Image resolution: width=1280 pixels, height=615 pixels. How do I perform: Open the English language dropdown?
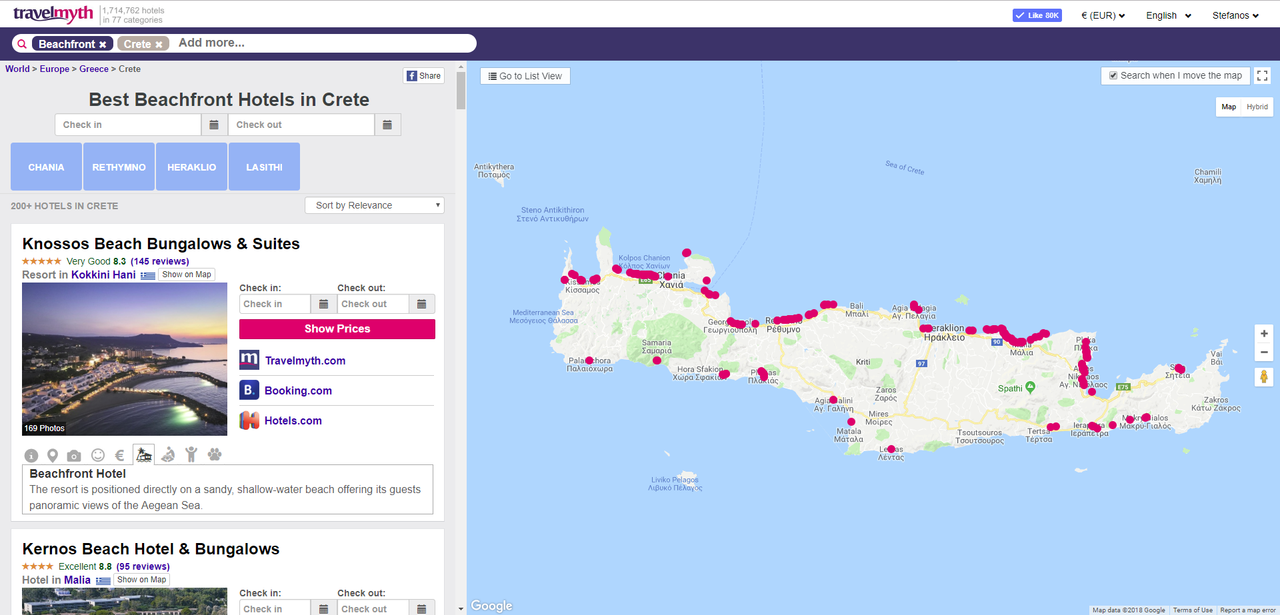(x=1168, y=15)
